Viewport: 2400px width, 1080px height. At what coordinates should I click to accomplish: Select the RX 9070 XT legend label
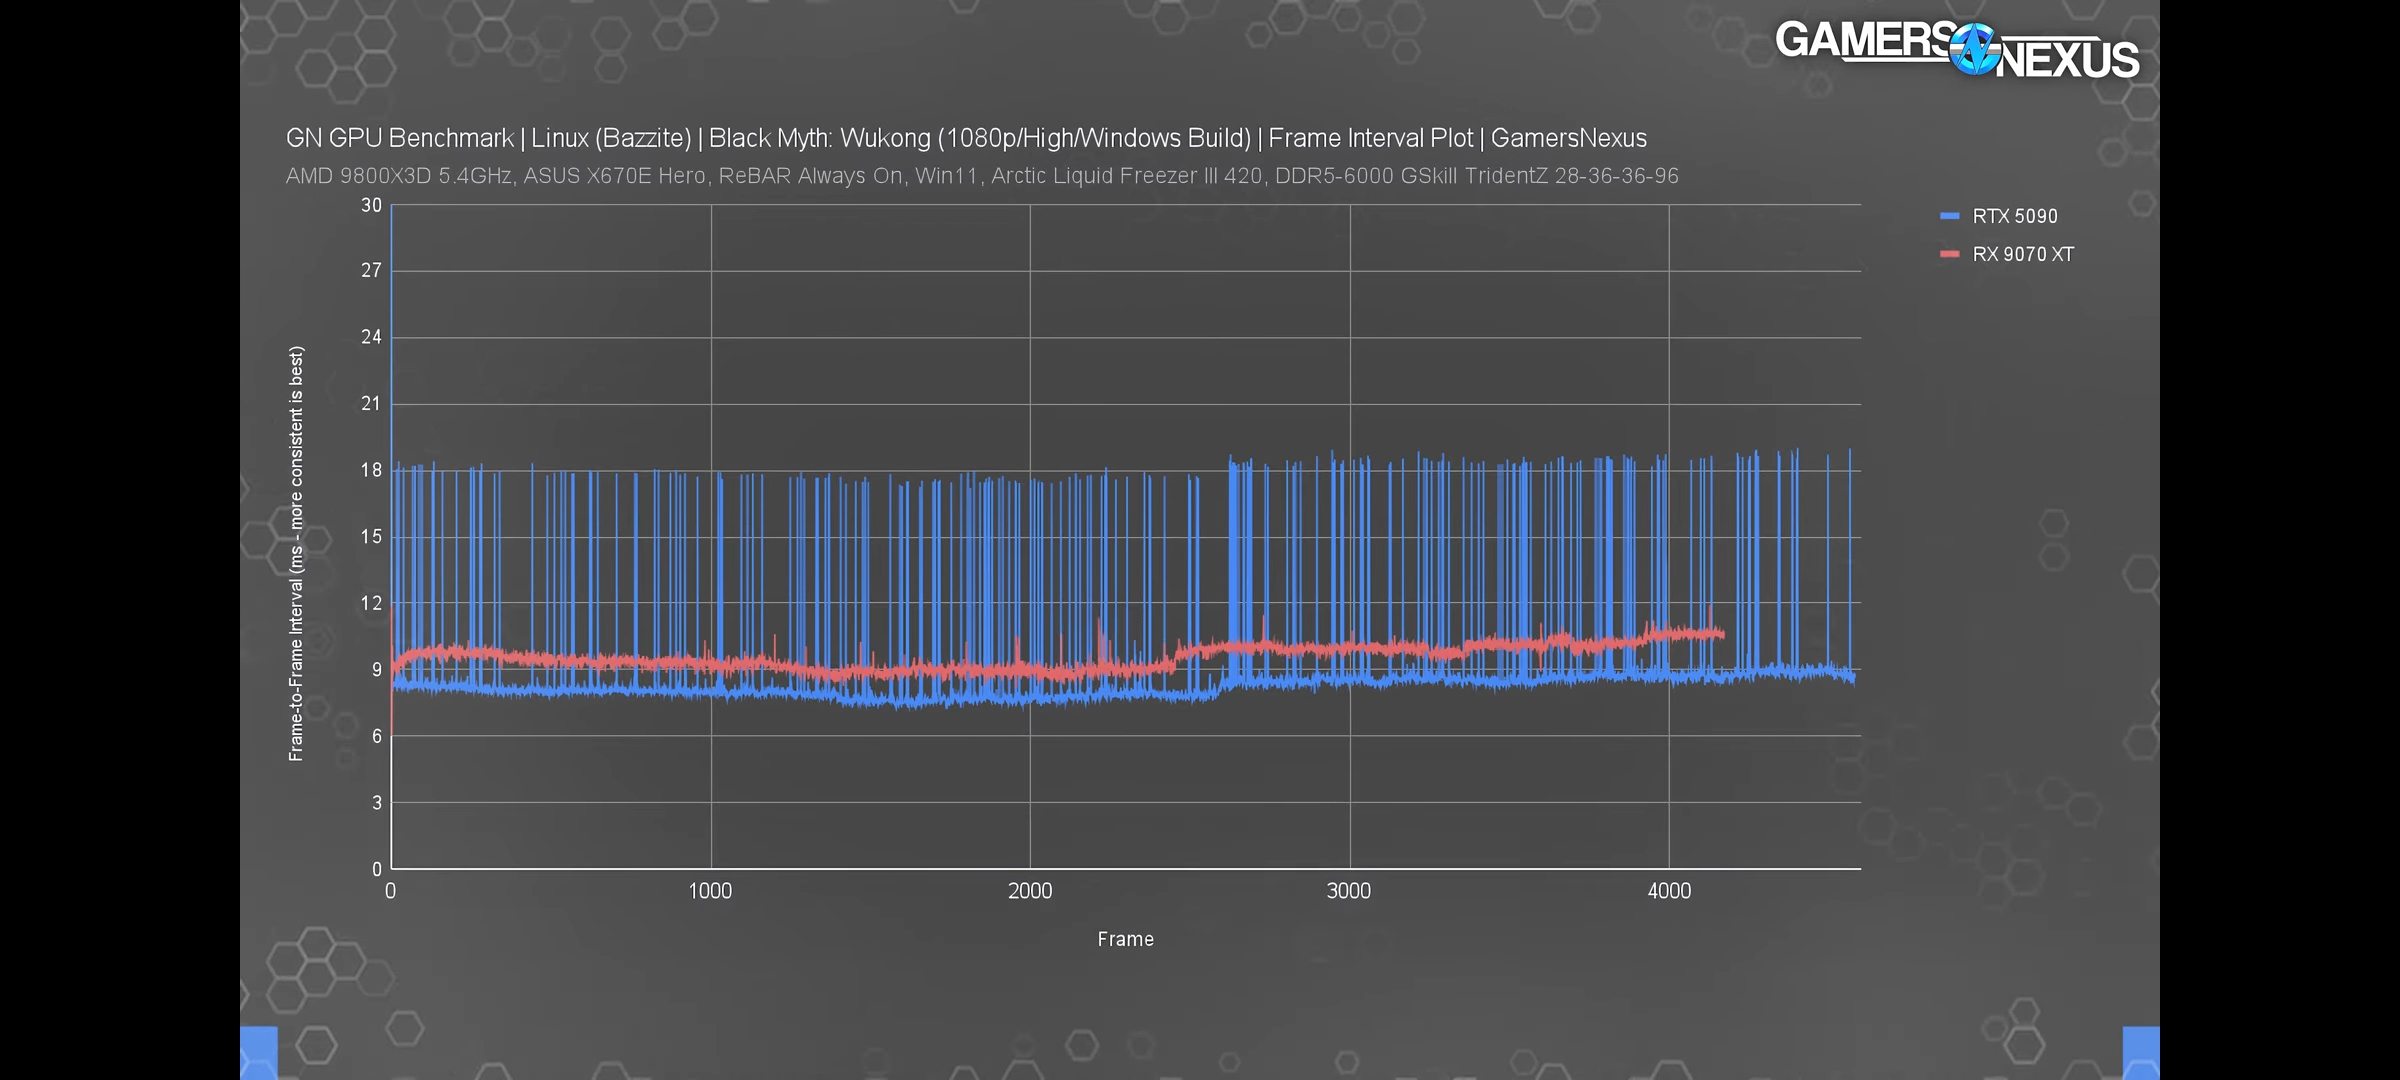[2022, 254]
